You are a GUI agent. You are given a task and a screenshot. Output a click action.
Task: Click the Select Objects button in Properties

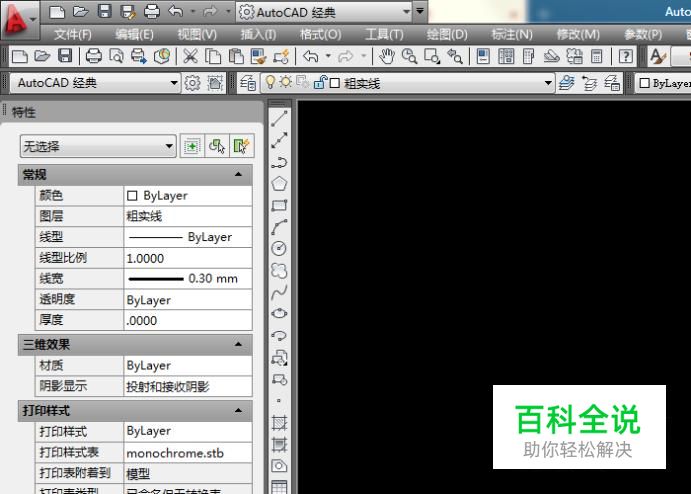tap(217, 146)
